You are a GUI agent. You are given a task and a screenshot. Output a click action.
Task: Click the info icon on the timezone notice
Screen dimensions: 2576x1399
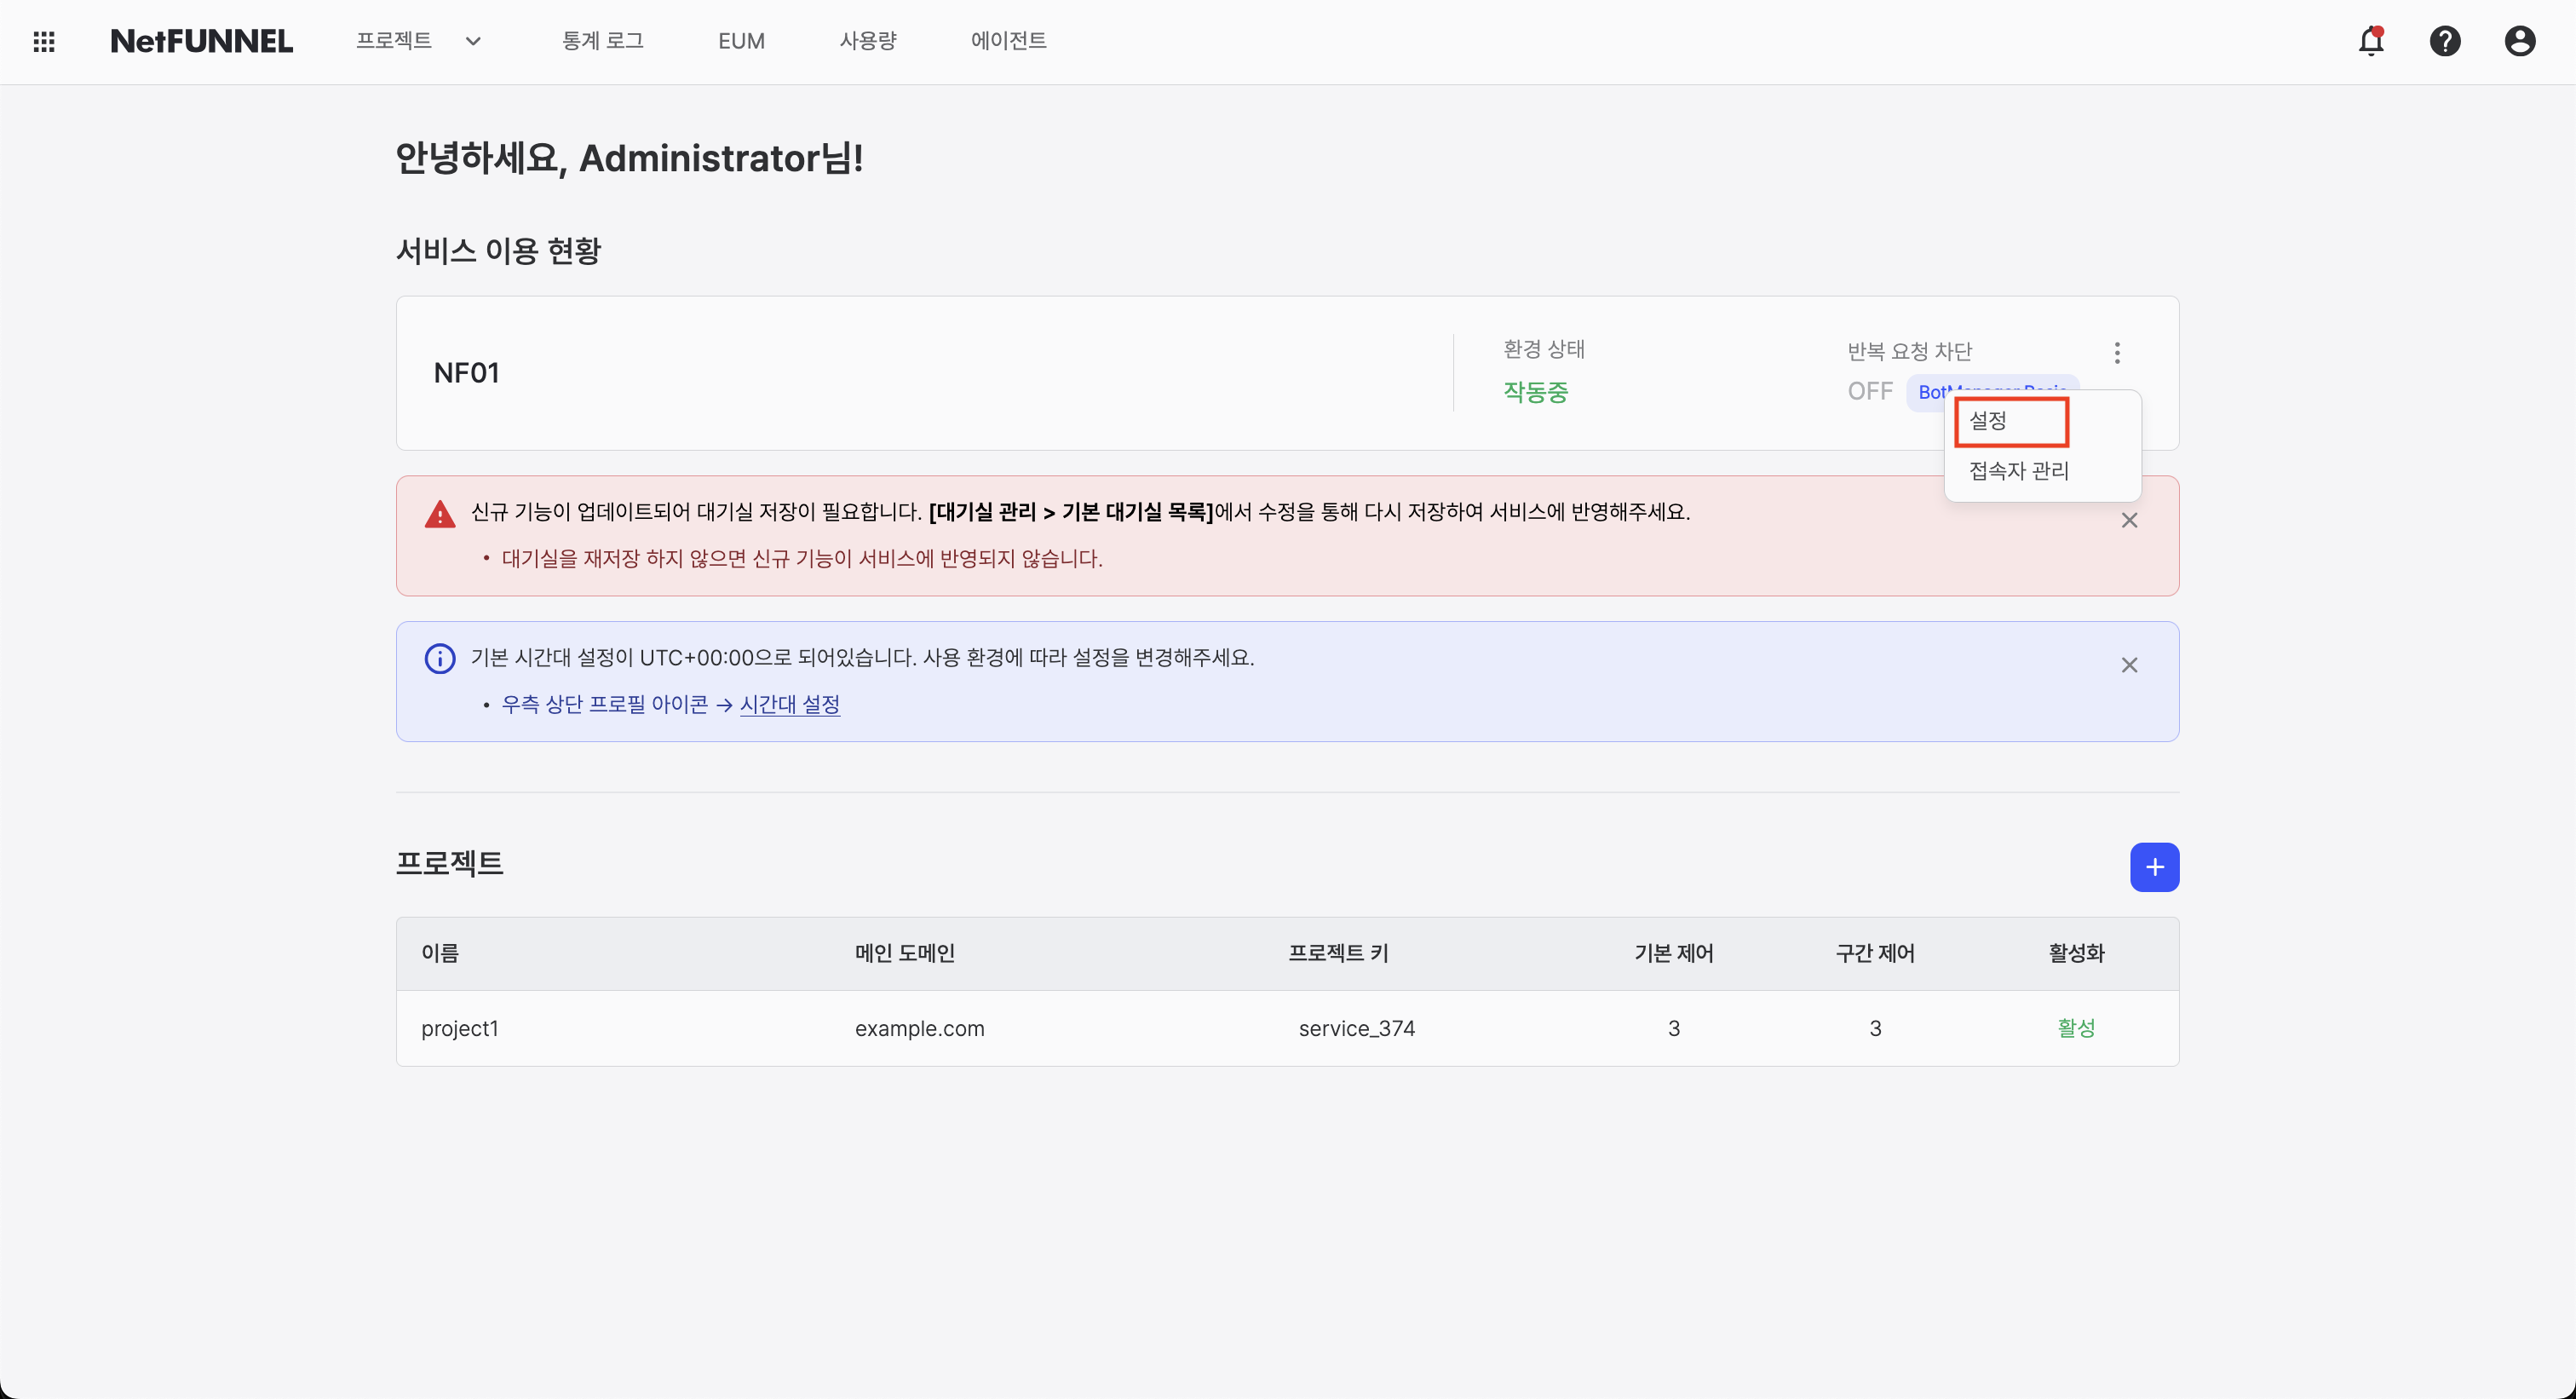point(440,657)
